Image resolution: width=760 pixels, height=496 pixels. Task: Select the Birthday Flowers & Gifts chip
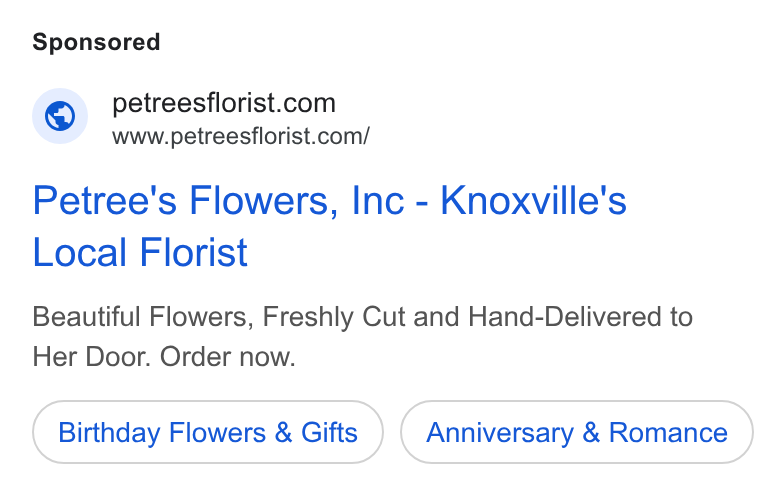click(x=208, y=432)
